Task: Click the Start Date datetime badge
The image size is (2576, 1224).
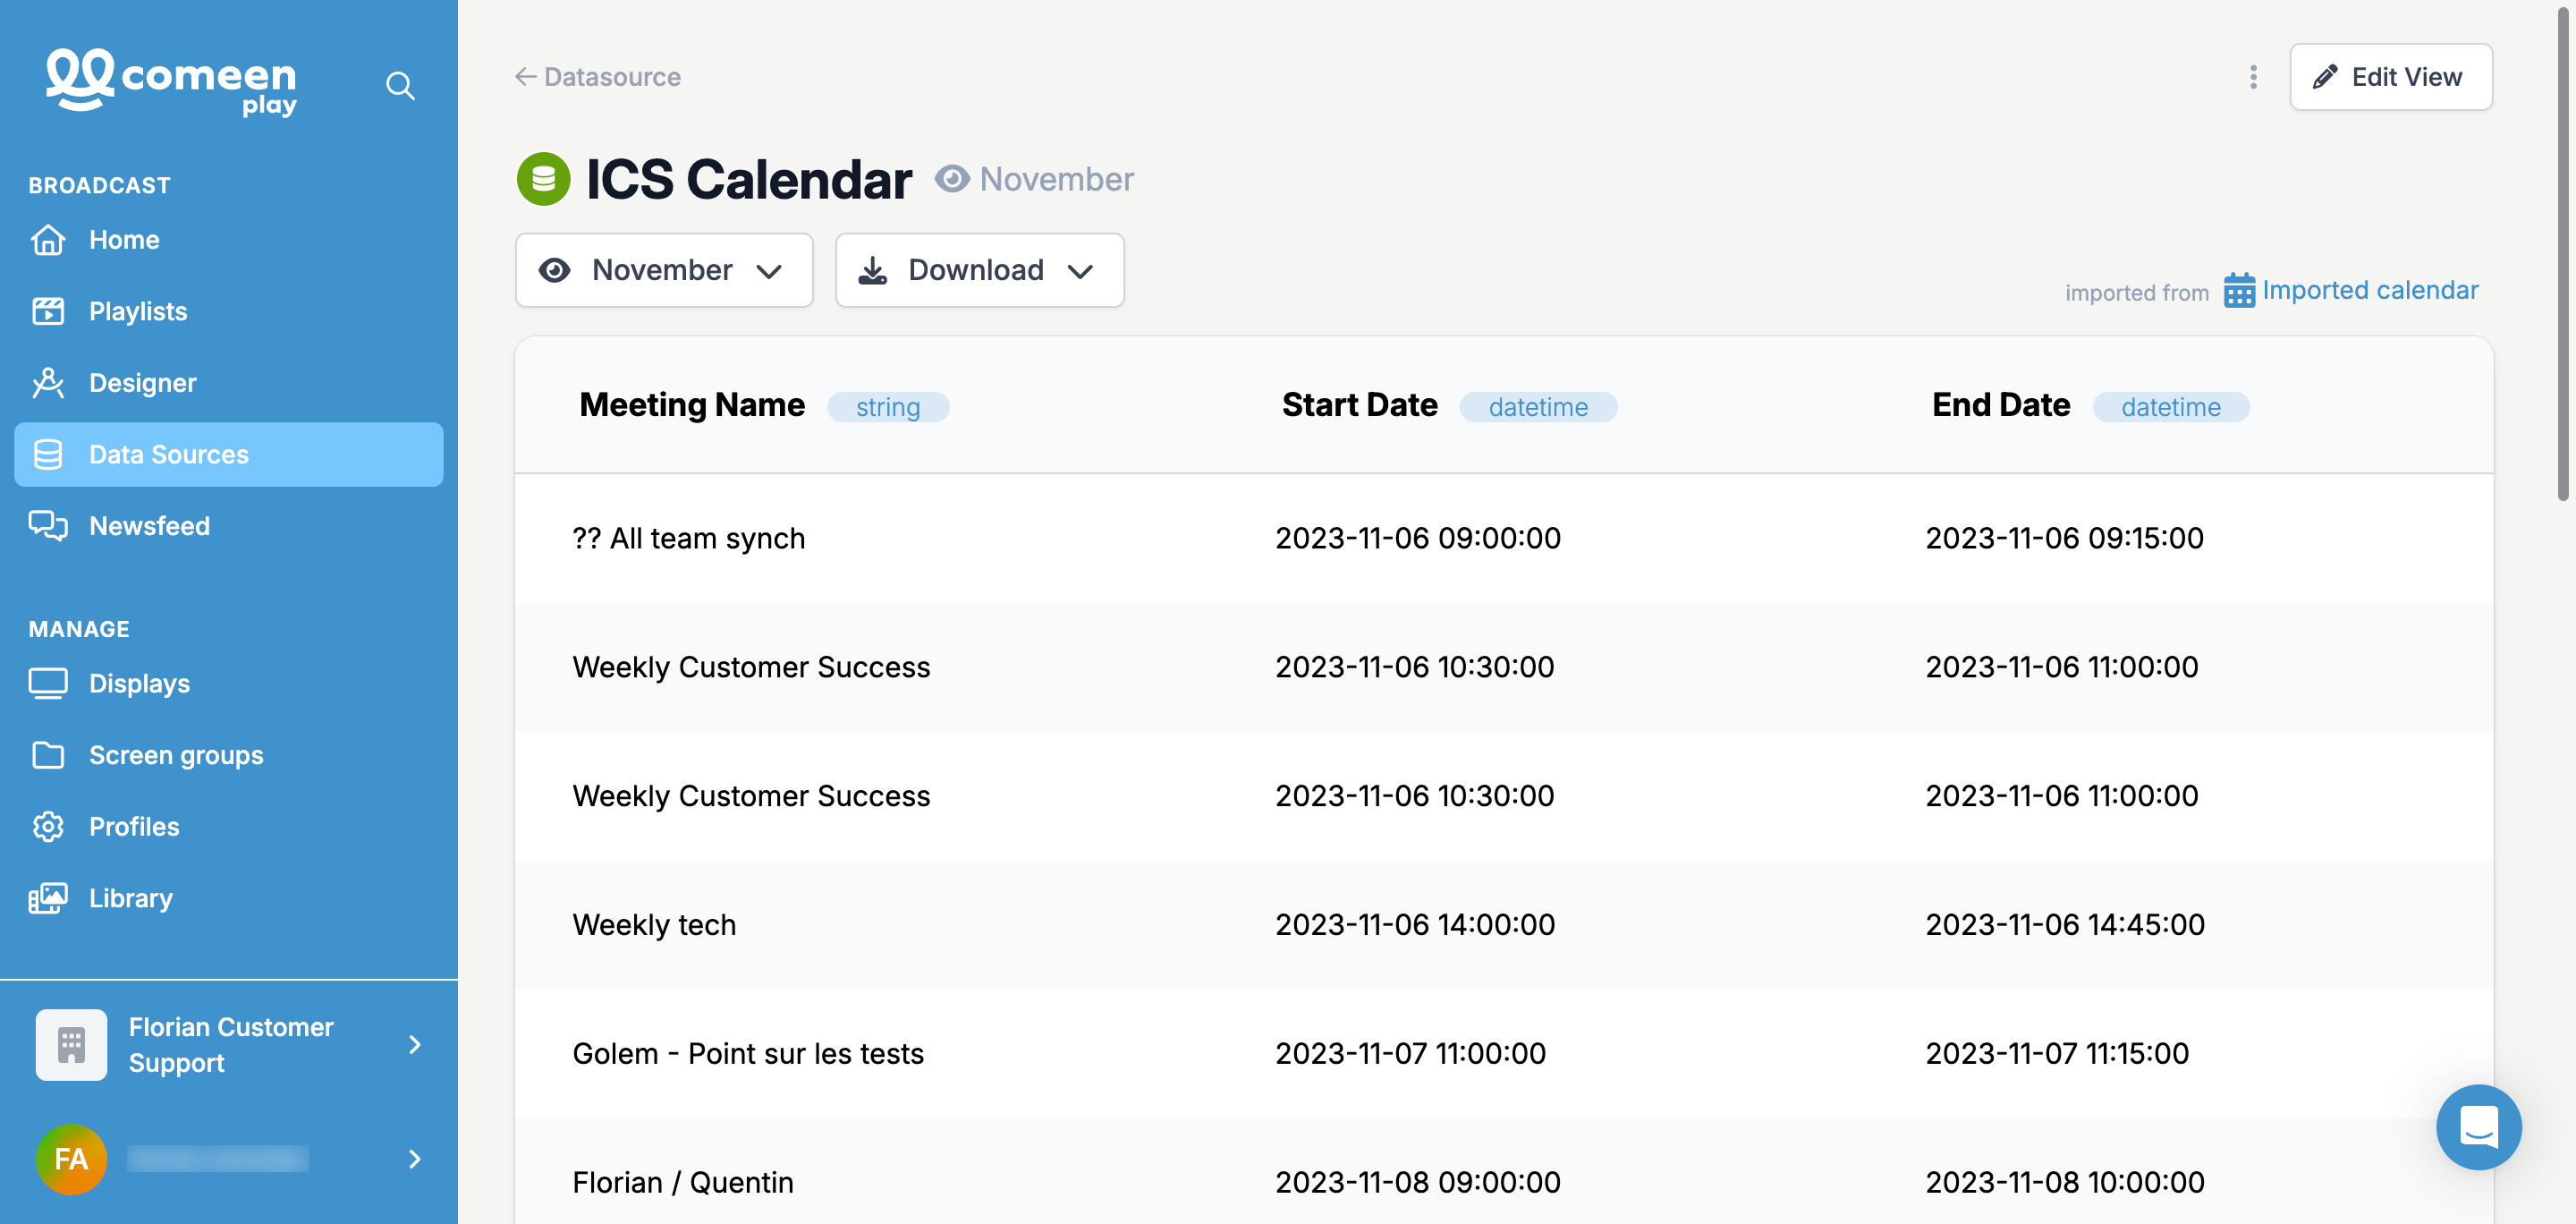Action: (x=1538, y=407)
